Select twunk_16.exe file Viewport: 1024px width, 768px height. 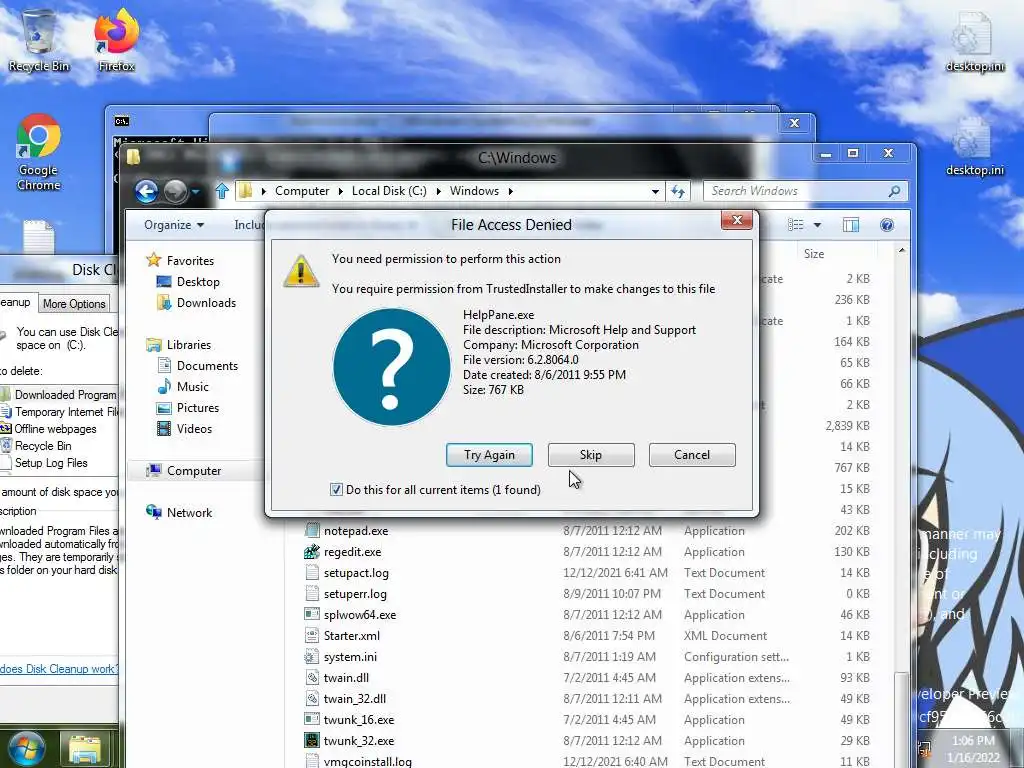coord(359,720)
